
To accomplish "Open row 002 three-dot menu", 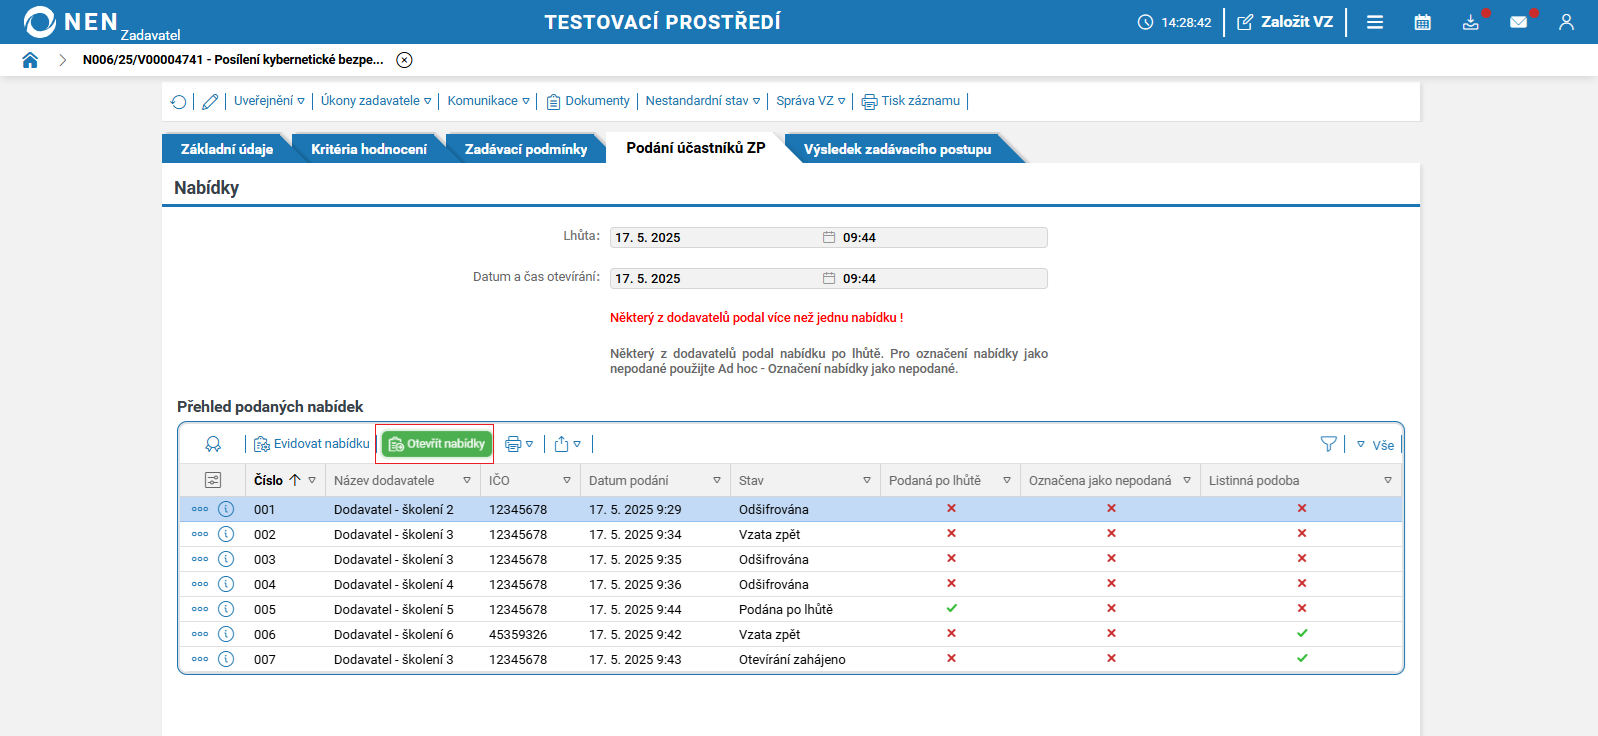I will (x=200, y=534).
